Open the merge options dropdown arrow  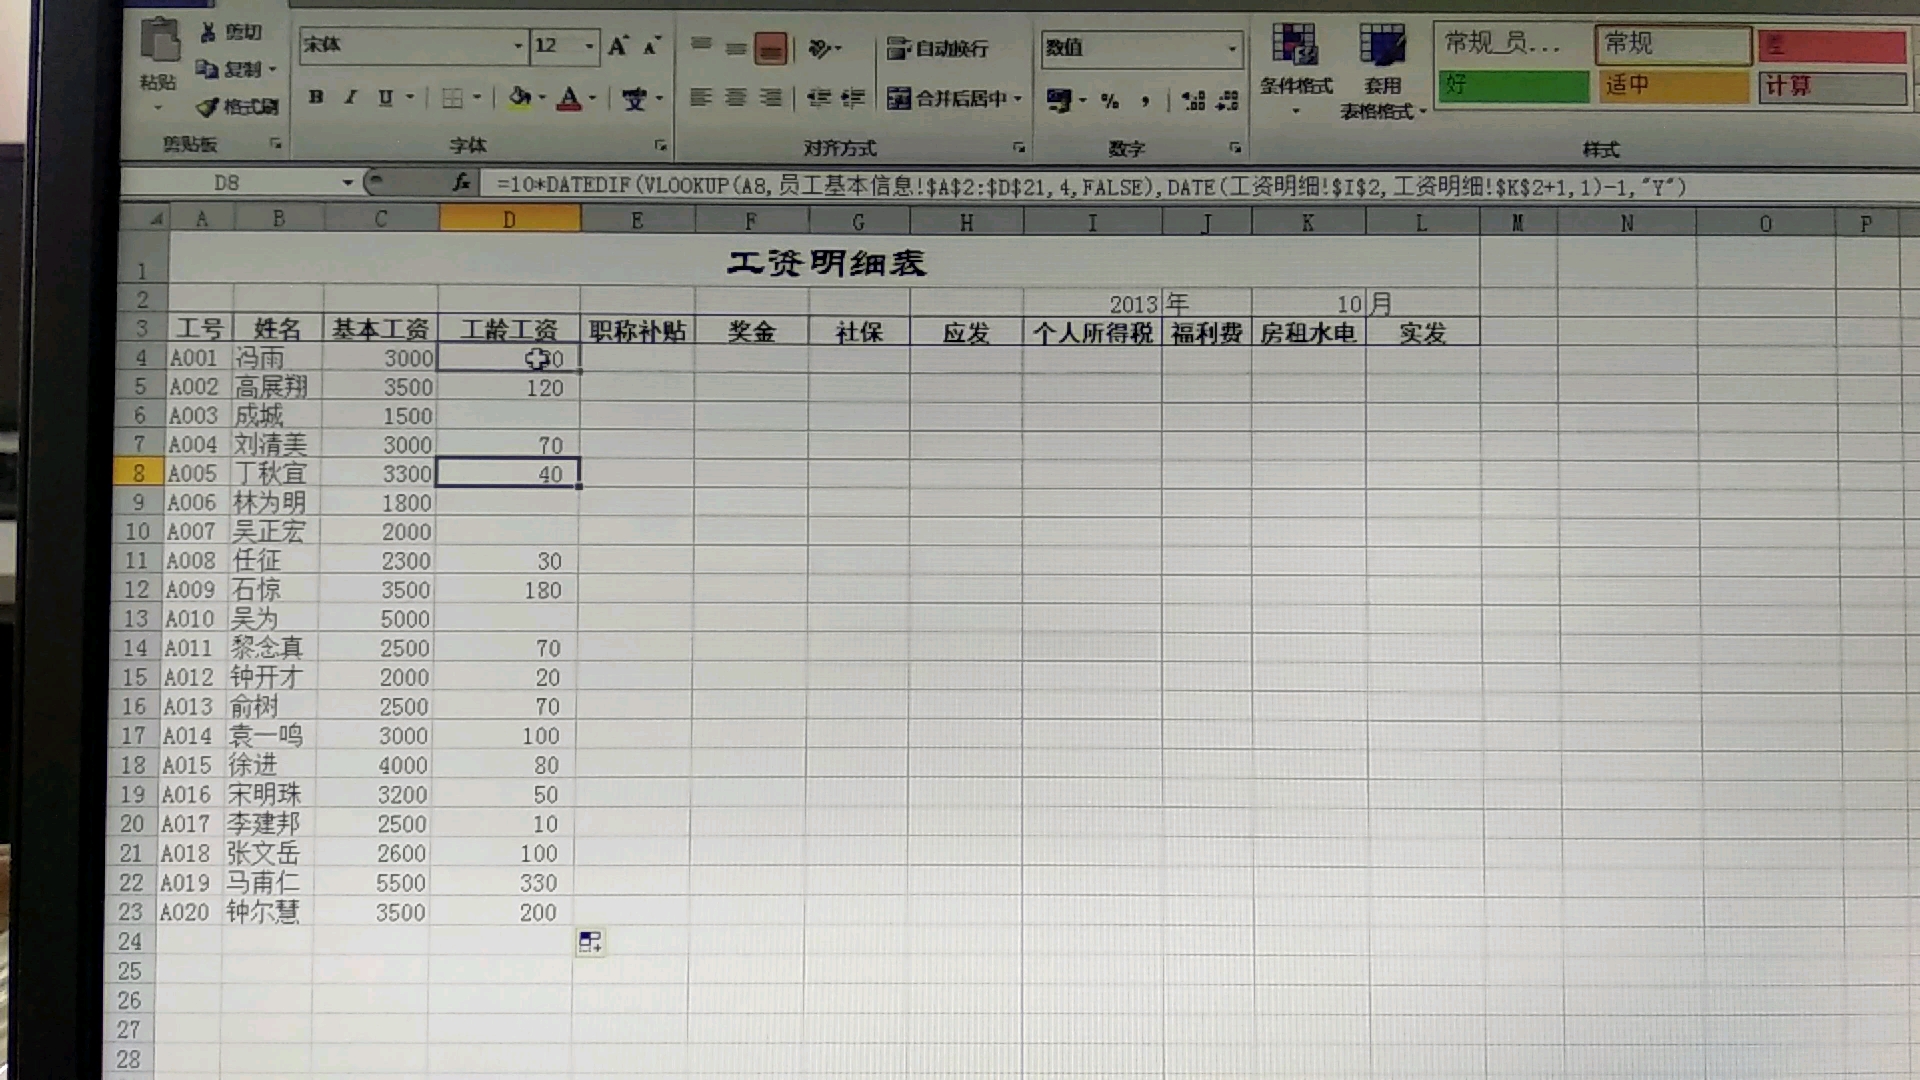click(x=1018, y=98)
